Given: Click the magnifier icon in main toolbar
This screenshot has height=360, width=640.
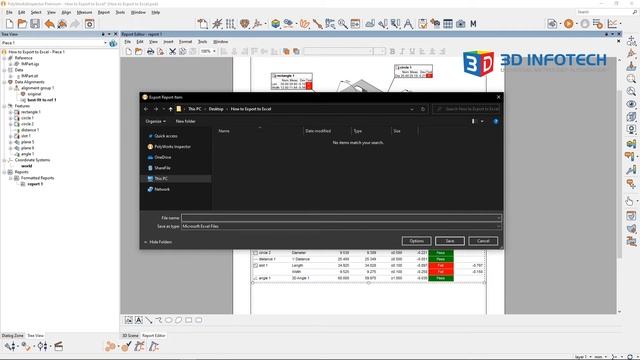Looking at the screenshot, I should tap(342, 24).
